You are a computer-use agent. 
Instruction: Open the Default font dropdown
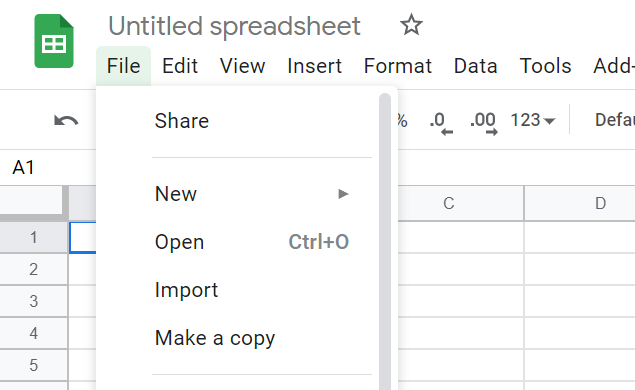click(614, 120)
